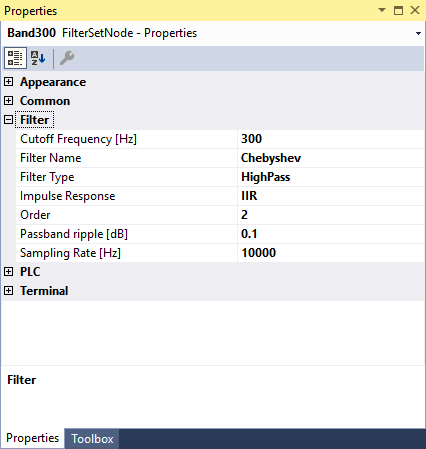Edit the Cutoff Frequency value 300
Viewport: 426px width, 449px height.
click(331, 139)
